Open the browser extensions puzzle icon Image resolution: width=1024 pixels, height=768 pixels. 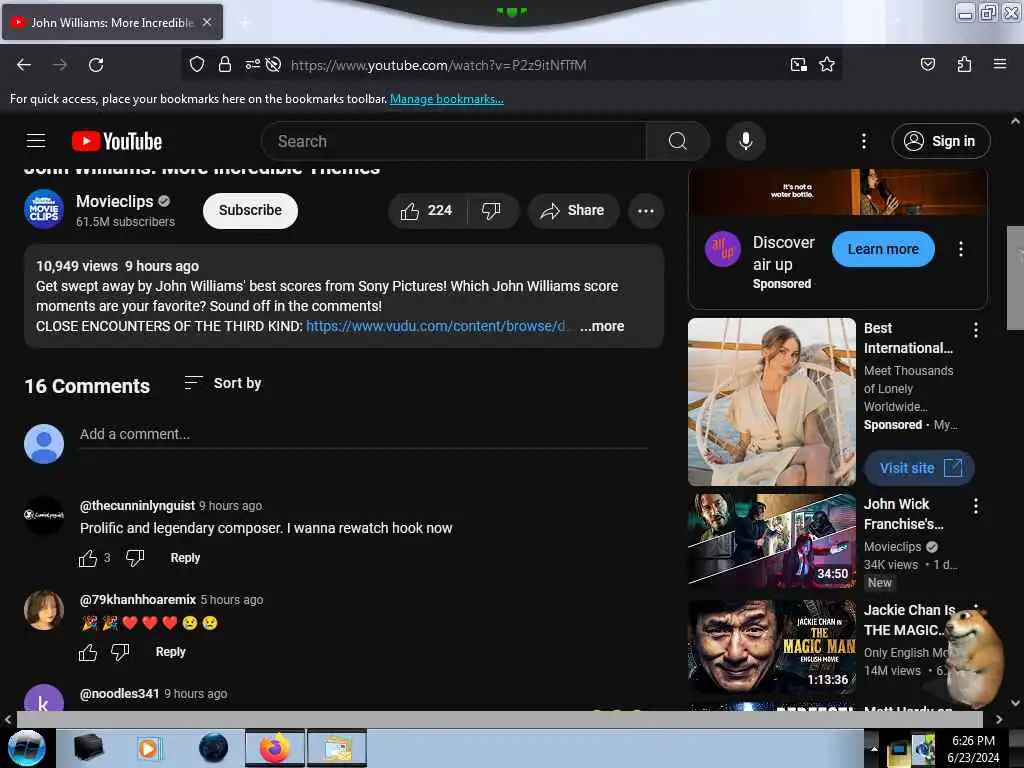pyautogui.click(x=964, y=65)
